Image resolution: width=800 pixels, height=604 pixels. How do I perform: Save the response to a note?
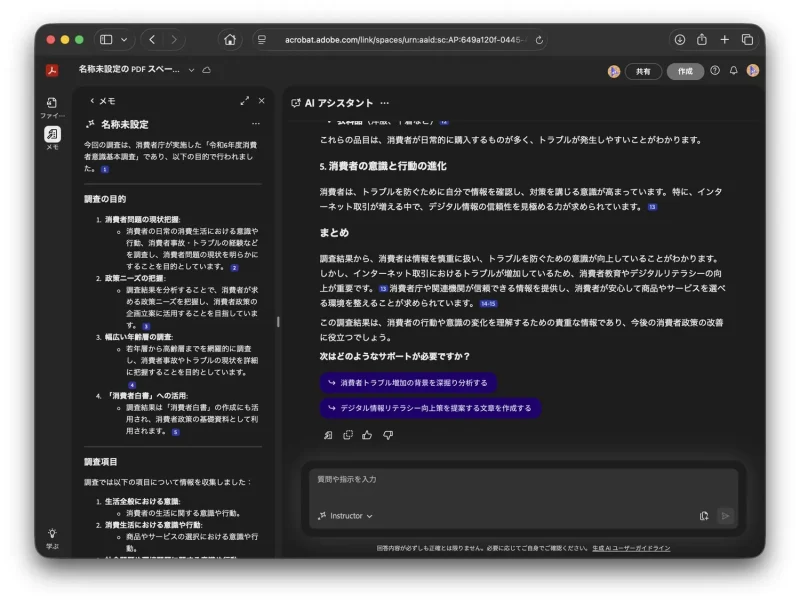click(x=328, y=435)
